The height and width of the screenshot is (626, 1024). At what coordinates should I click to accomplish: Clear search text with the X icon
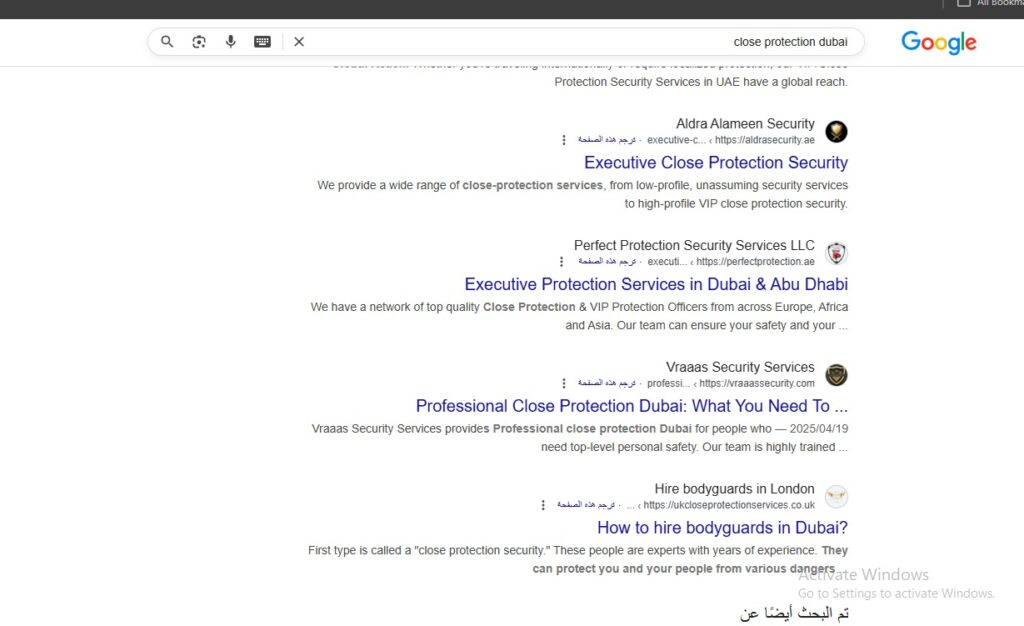pyautogui.click(x=299, y=42)
